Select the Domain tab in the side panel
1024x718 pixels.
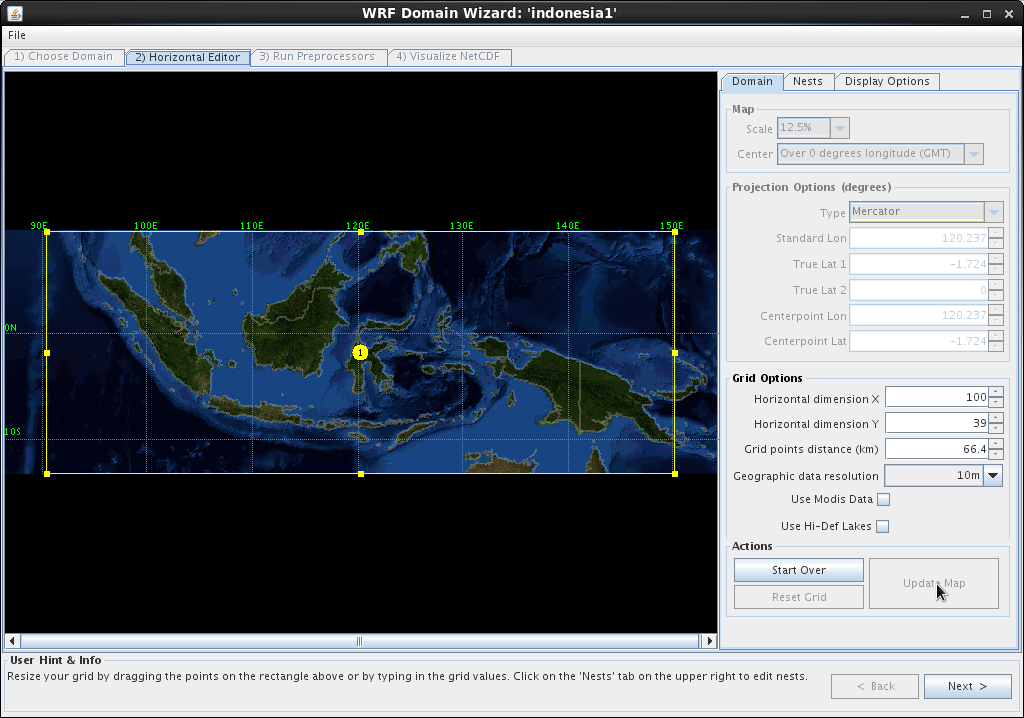click(x=752, y=82)
